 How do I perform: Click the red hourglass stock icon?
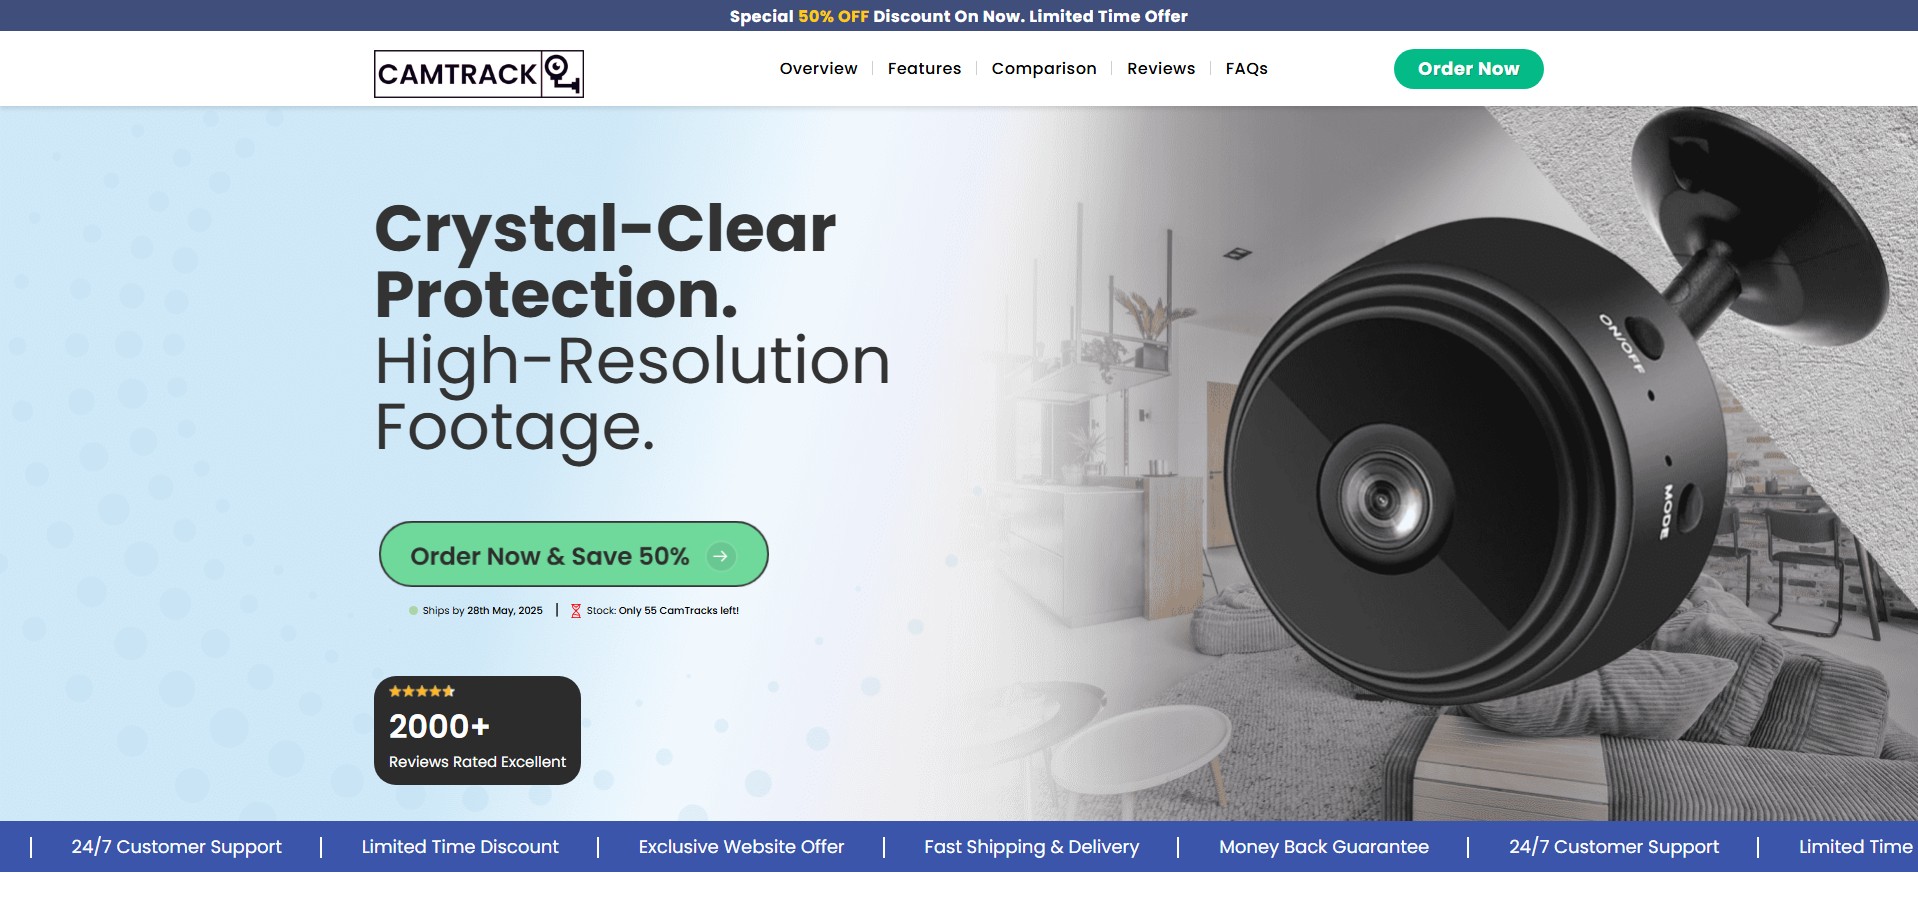coord(576,611)
